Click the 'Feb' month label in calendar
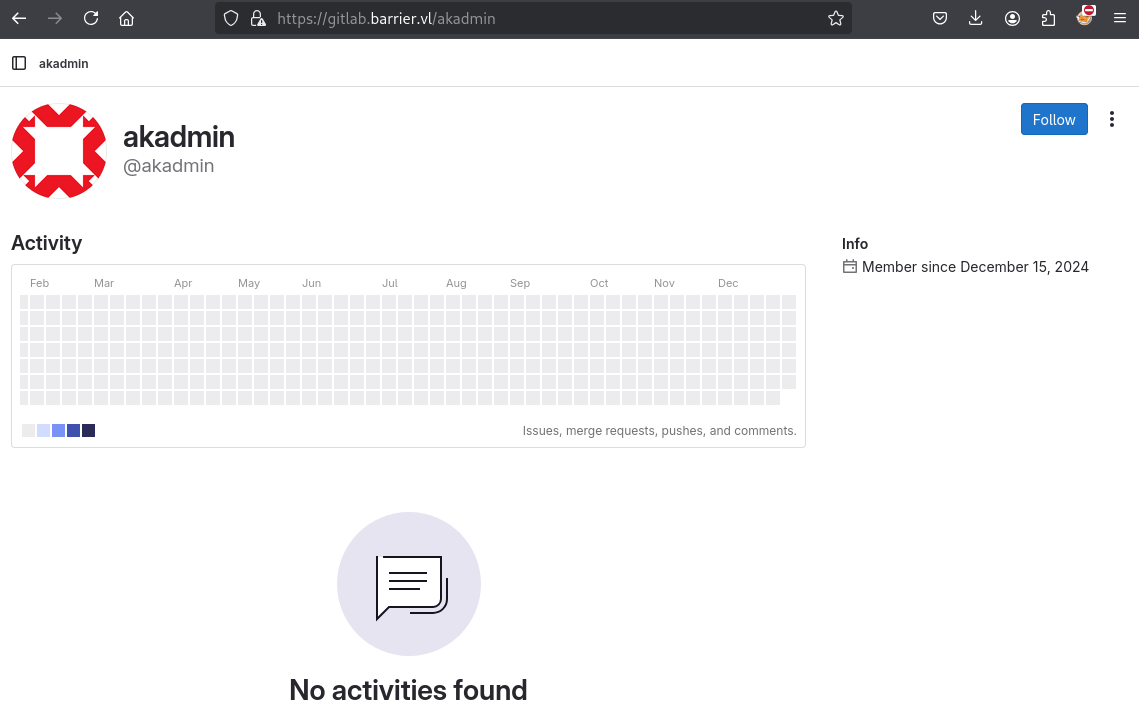Image resolution: width=1139 pixels, height=726 pixels. [x=39, y=283]
